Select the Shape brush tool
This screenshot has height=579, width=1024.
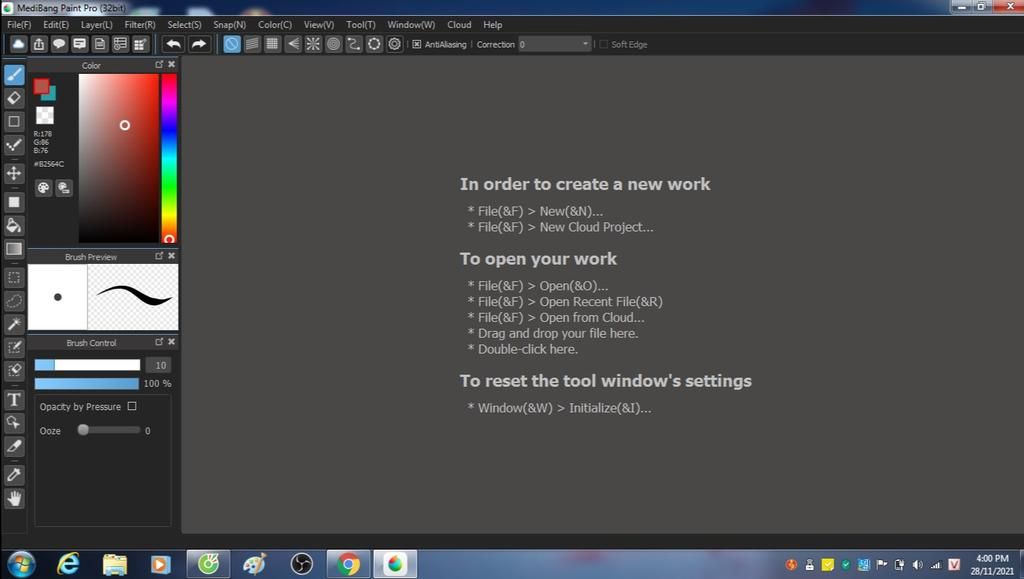[14, 121]
